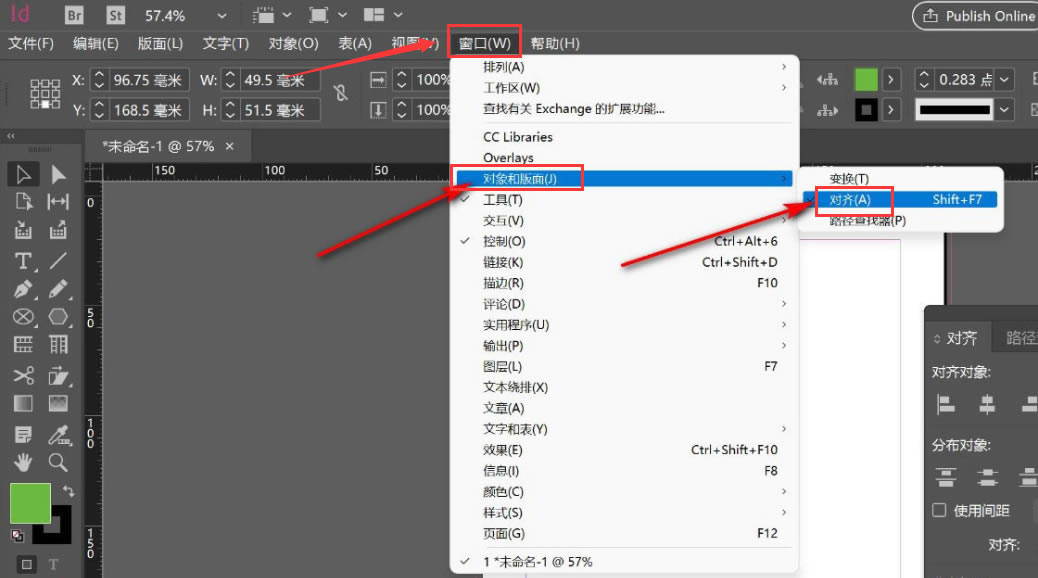
Task: Click select previous object icon in control bar
Action: [827, 80]
